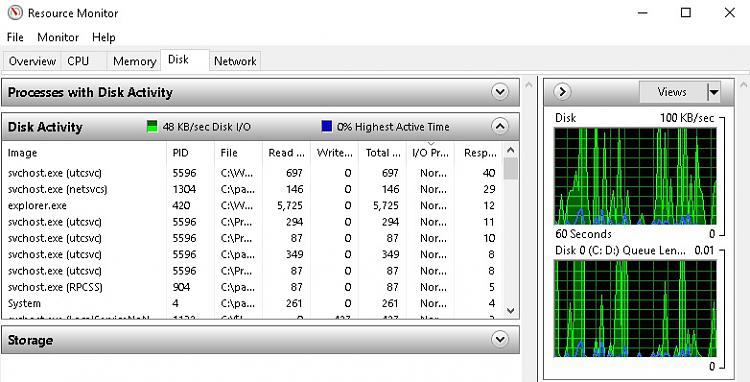
Task: Click the Disk 100 KB/sec graph
Action: 635,175
